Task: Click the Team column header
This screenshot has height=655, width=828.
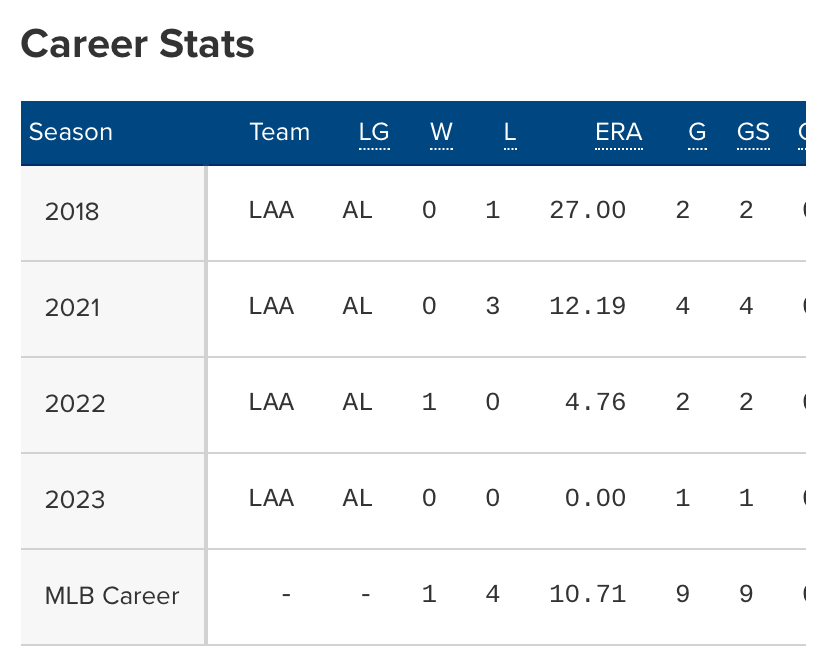Action: click(280, 132)
